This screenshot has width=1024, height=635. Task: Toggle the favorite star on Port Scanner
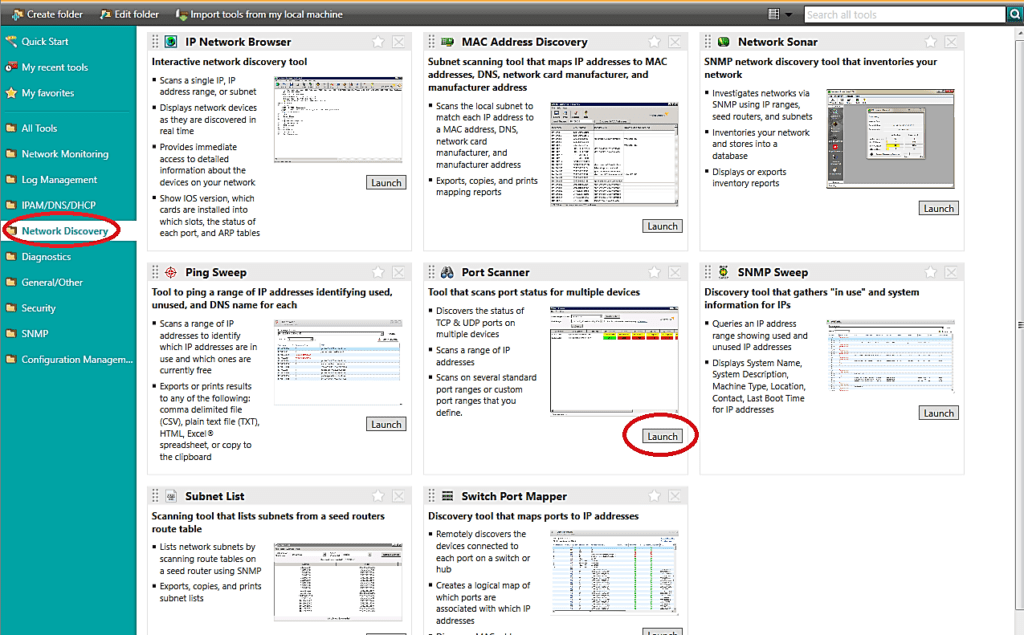click(x=654, y=272)
